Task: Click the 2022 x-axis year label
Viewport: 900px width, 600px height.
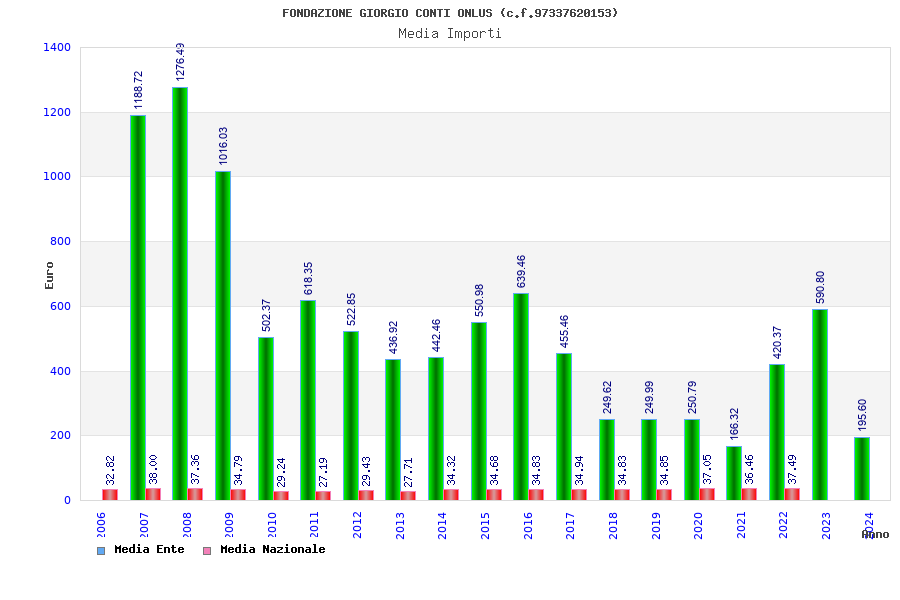Action: pos(783,525)
